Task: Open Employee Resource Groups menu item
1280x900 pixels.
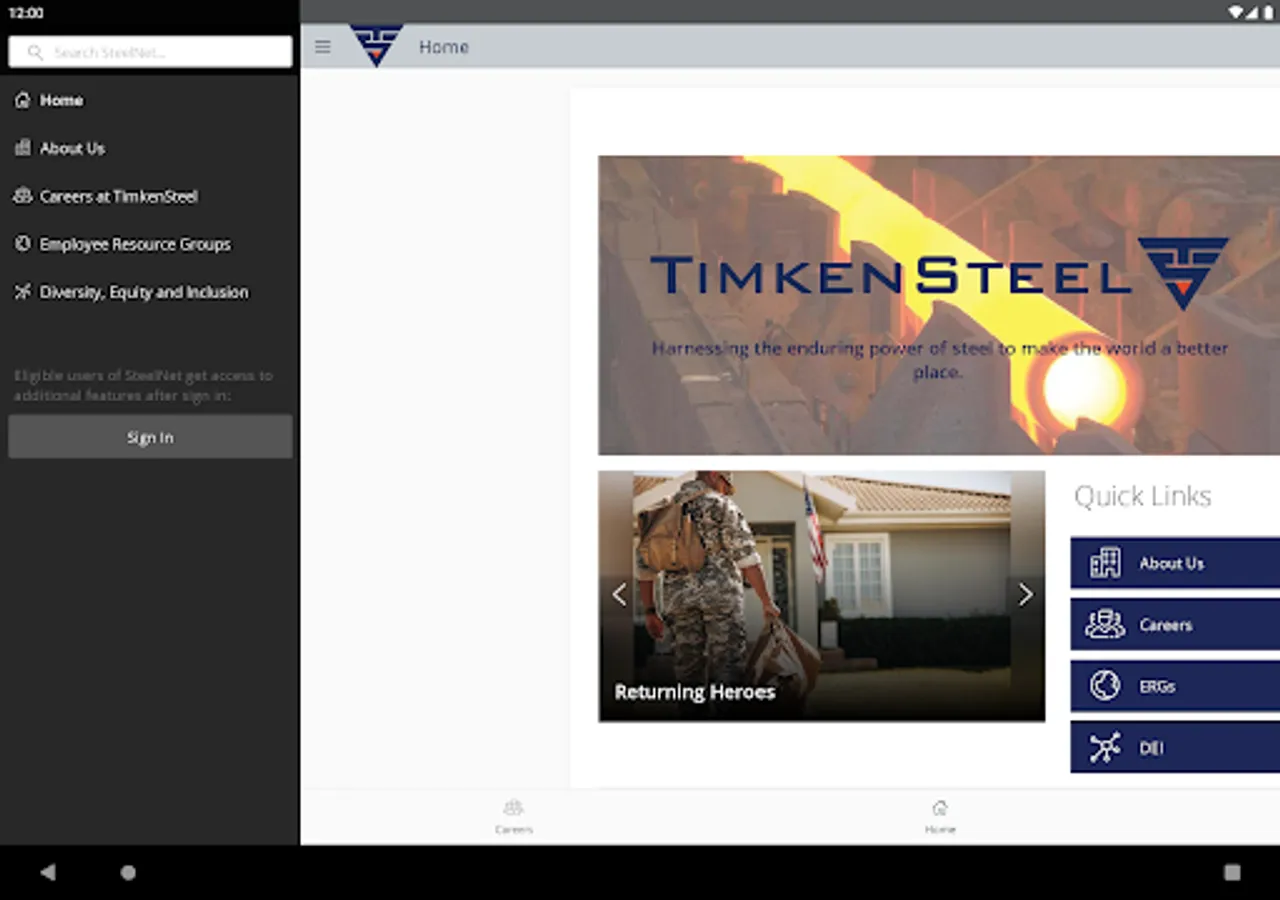Action: click(x=150, y=244)
